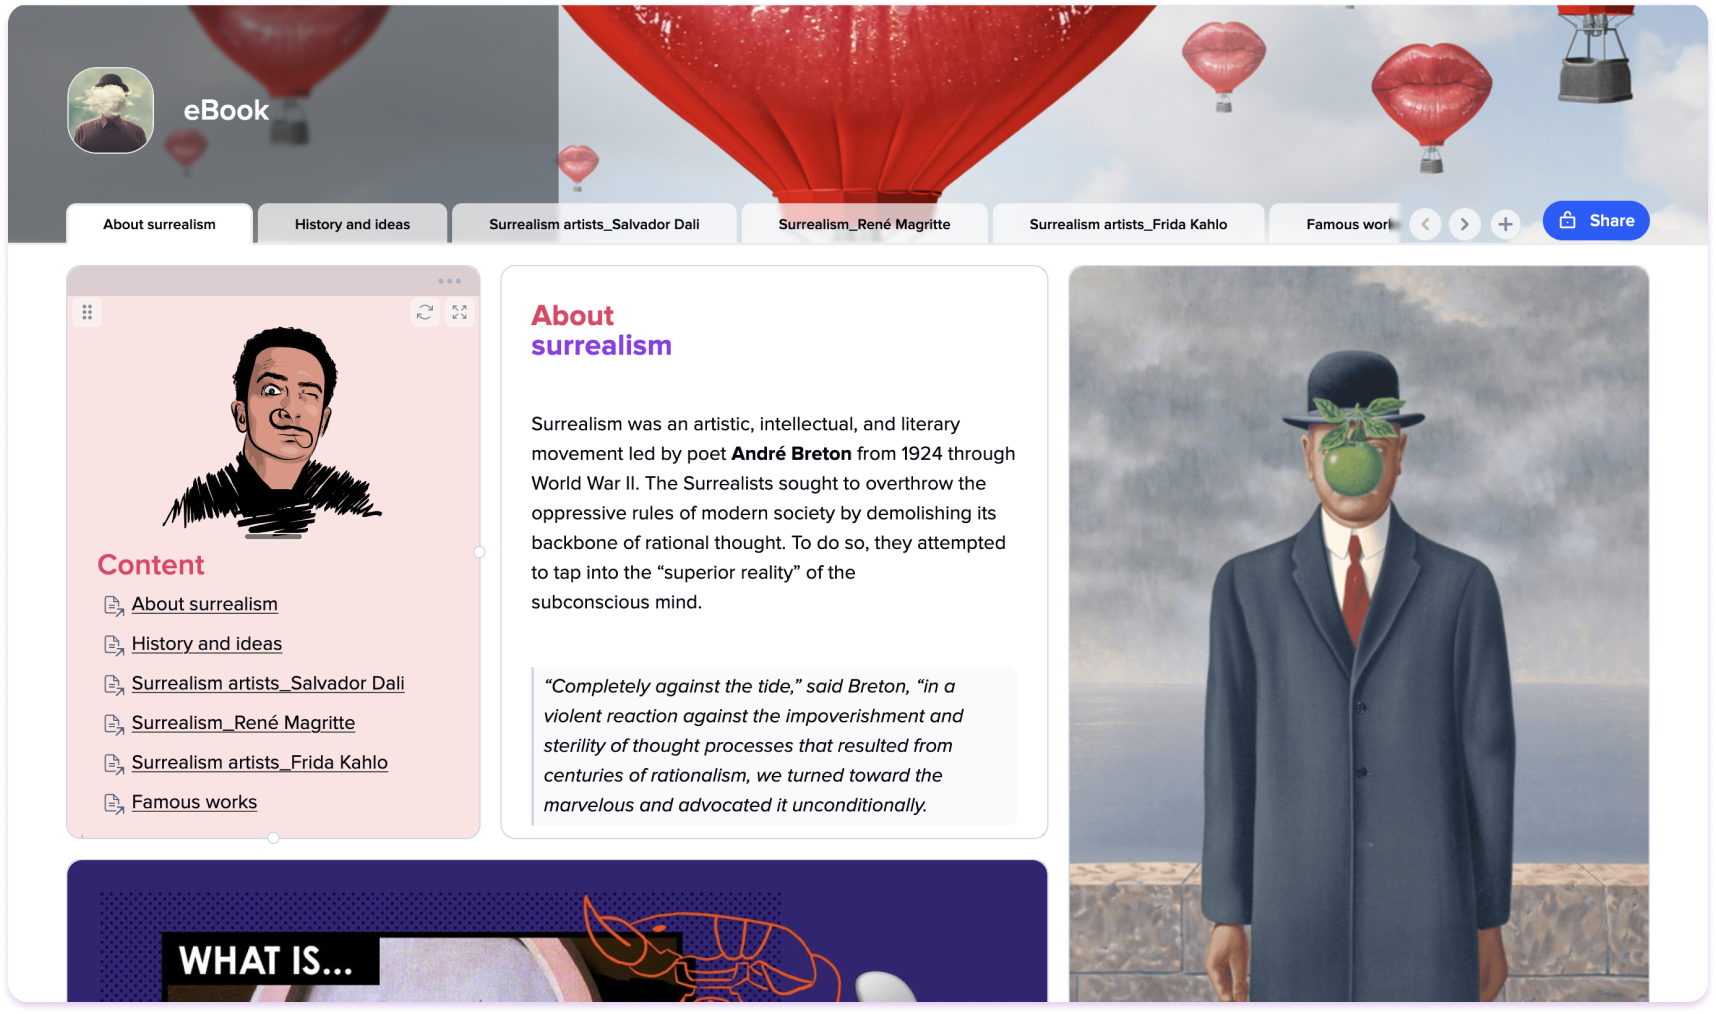Expand the Content widget to fullscreen
This screenshot has width=1716, height=1014.
pos(460,312)
